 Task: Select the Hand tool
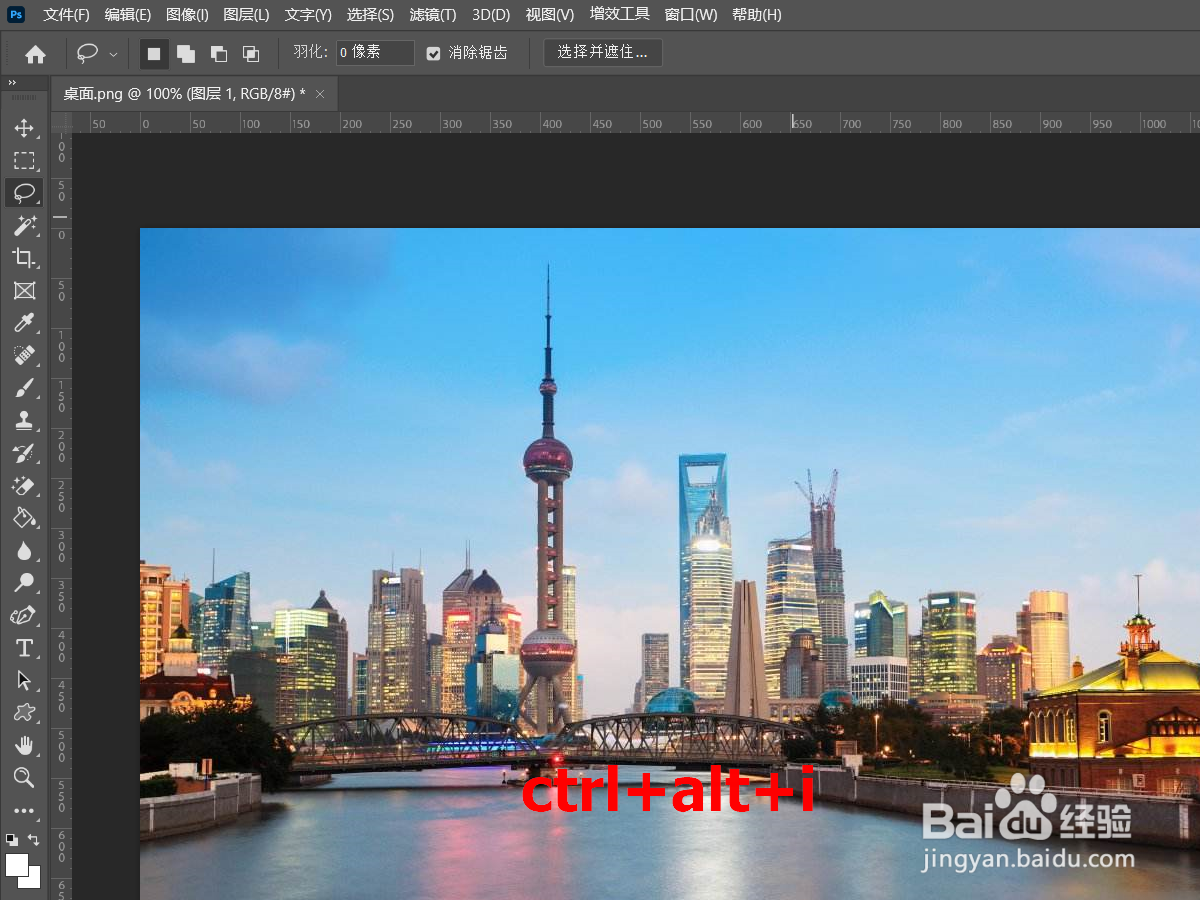[24, 745]
